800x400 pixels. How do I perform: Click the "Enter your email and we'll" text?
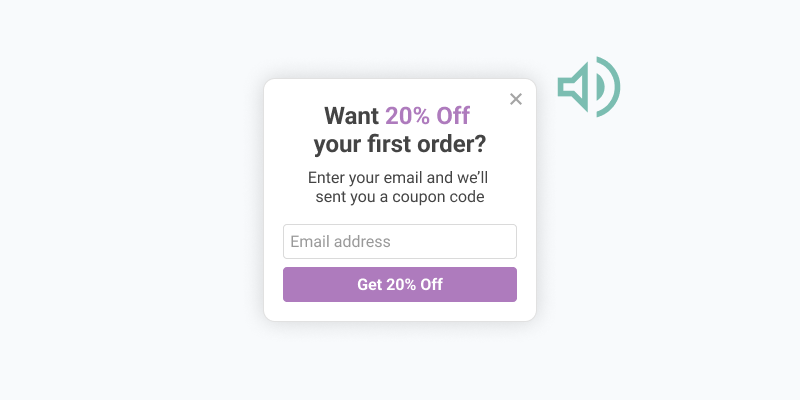pyautogui.click(x=398, y=178)
